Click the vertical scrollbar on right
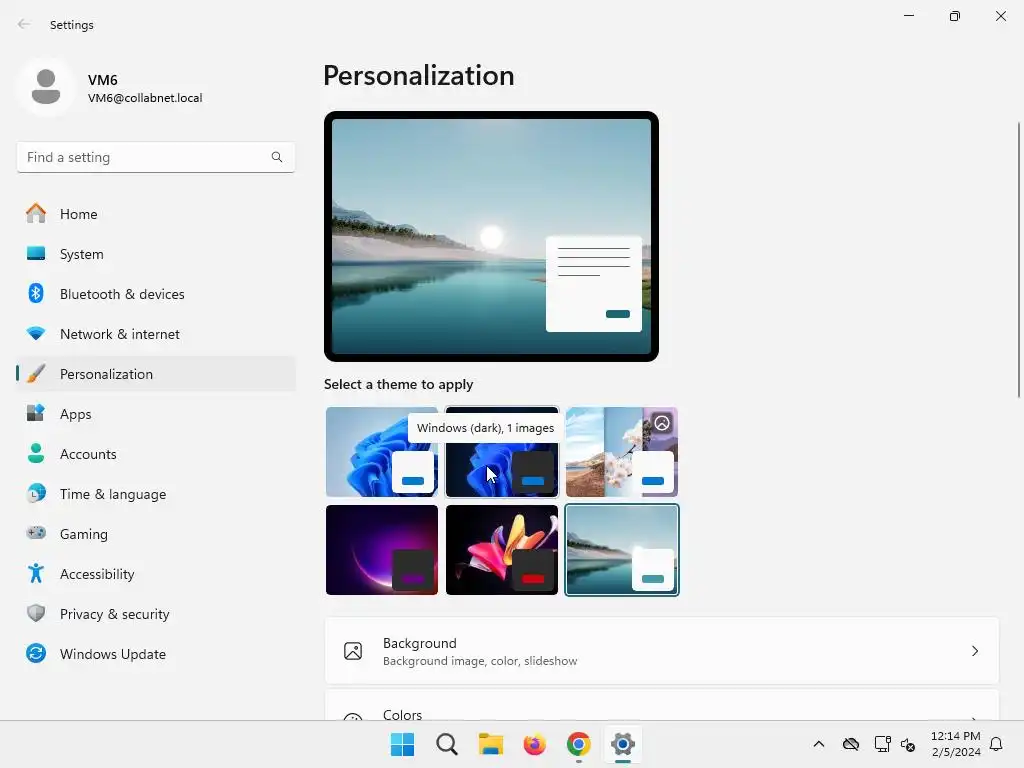 coord(1019,259)
